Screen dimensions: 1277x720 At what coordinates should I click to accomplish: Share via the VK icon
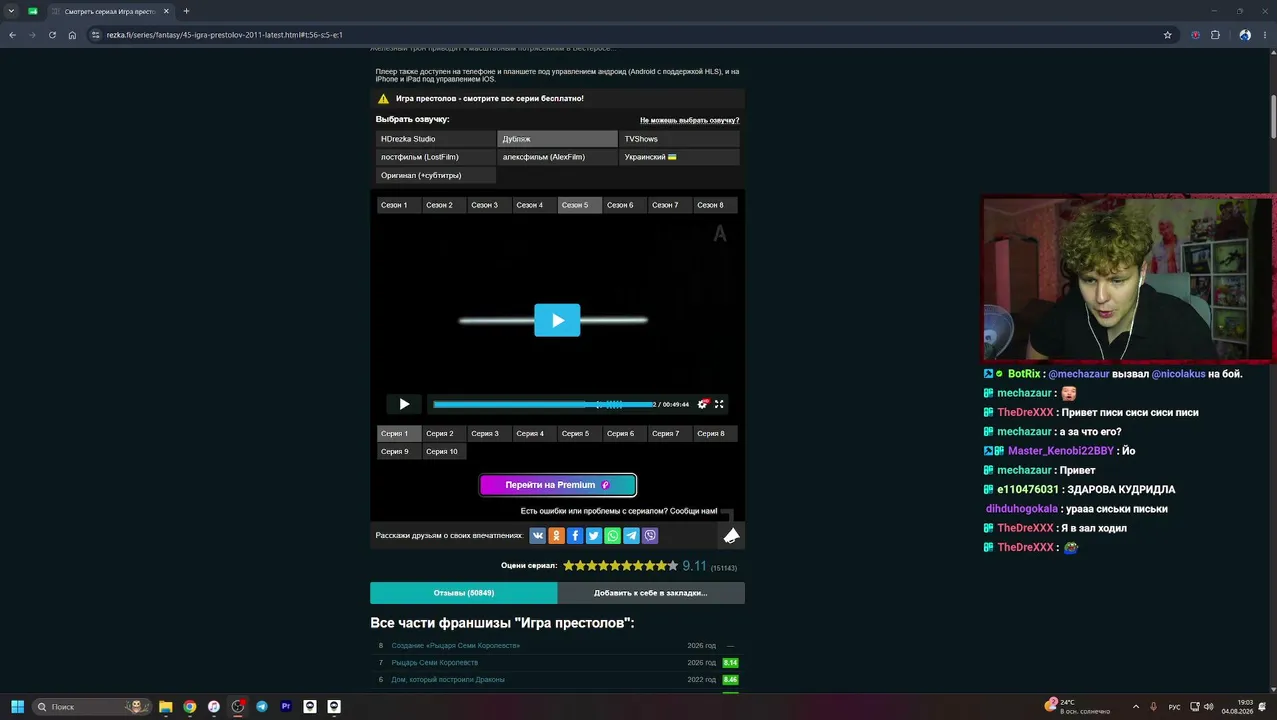coord(538,536)
